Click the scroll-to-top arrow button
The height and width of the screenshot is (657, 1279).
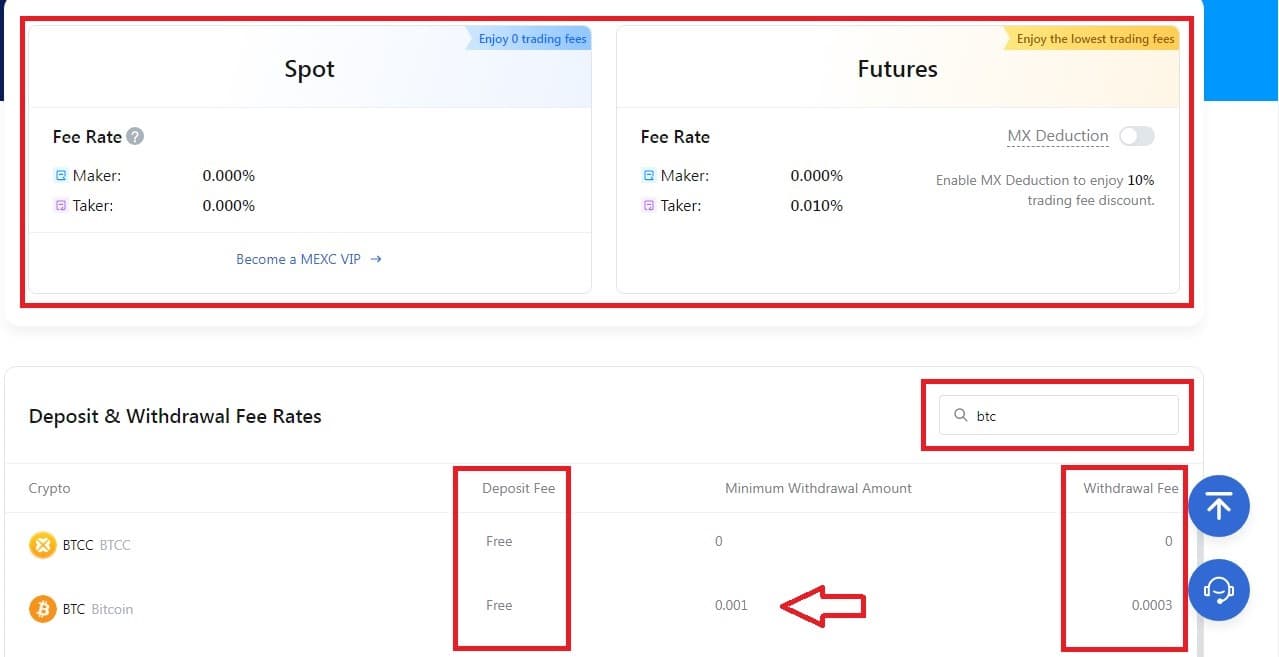[x=1218, y=507]
